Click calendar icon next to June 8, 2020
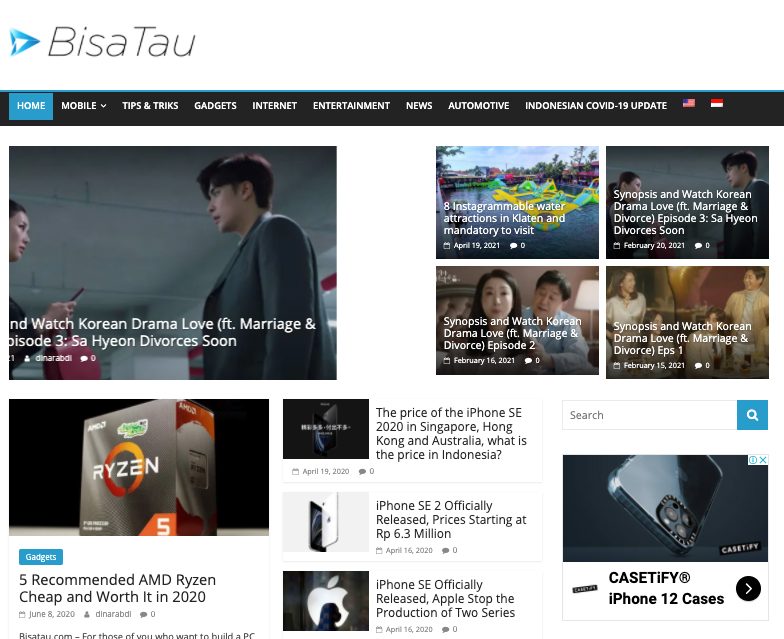The width and height of the screenshot is (784, 639). tap(22, 614)
